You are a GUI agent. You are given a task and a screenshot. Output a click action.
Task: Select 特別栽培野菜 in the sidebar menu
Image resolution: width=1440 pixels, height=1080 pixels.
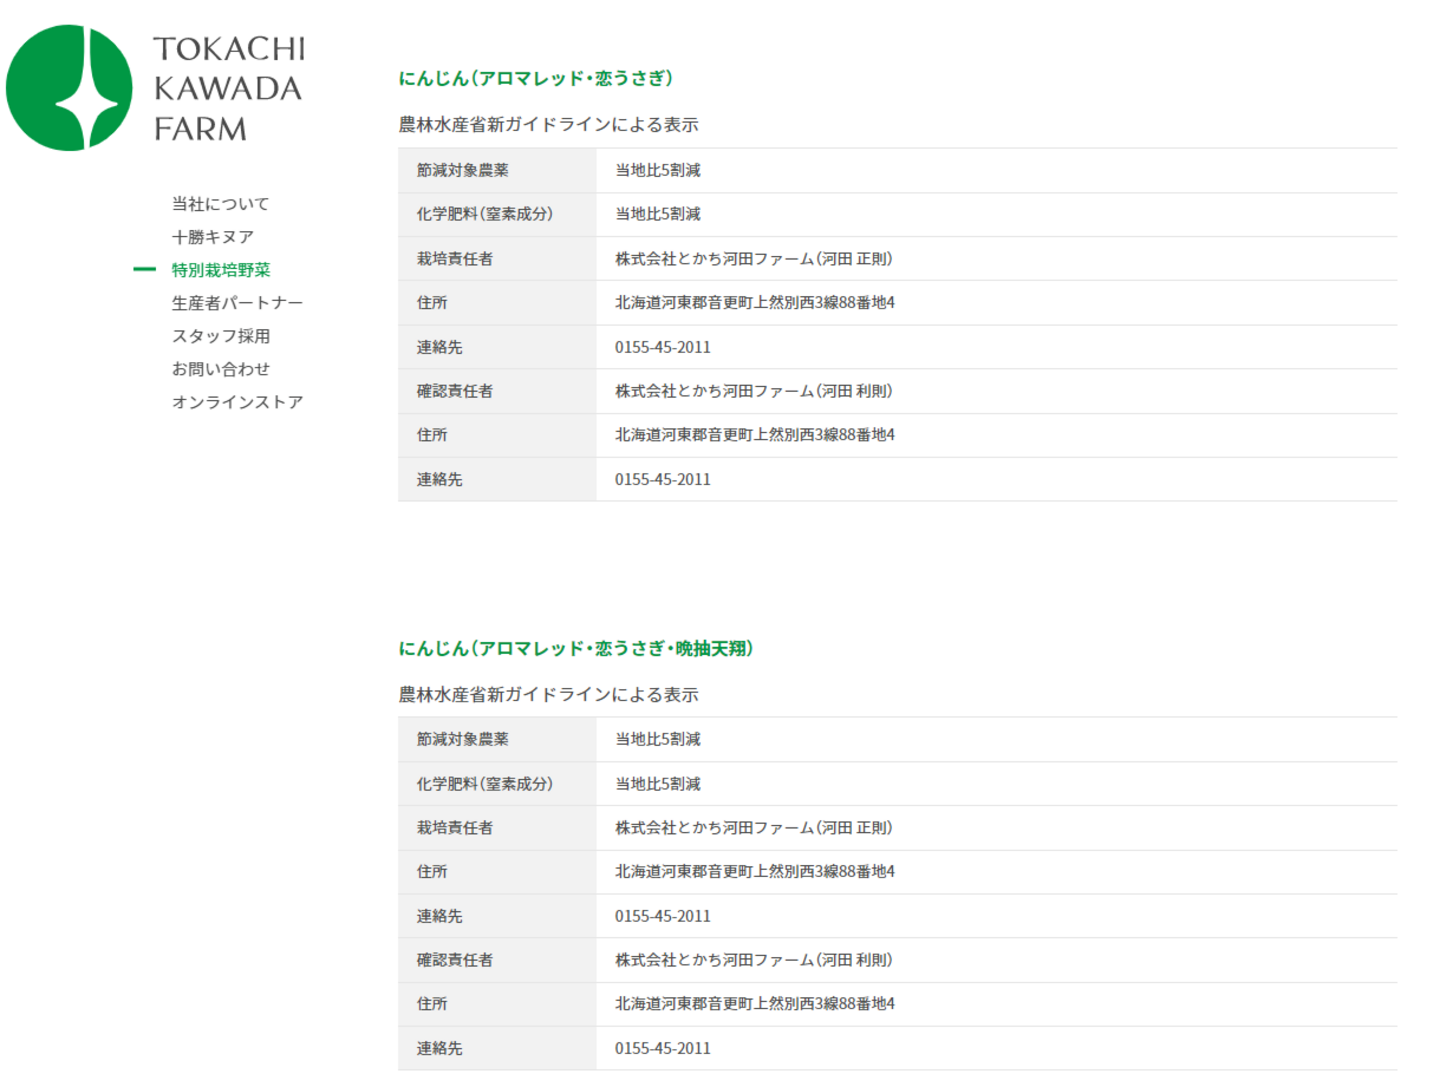click(x=221, y=270)
